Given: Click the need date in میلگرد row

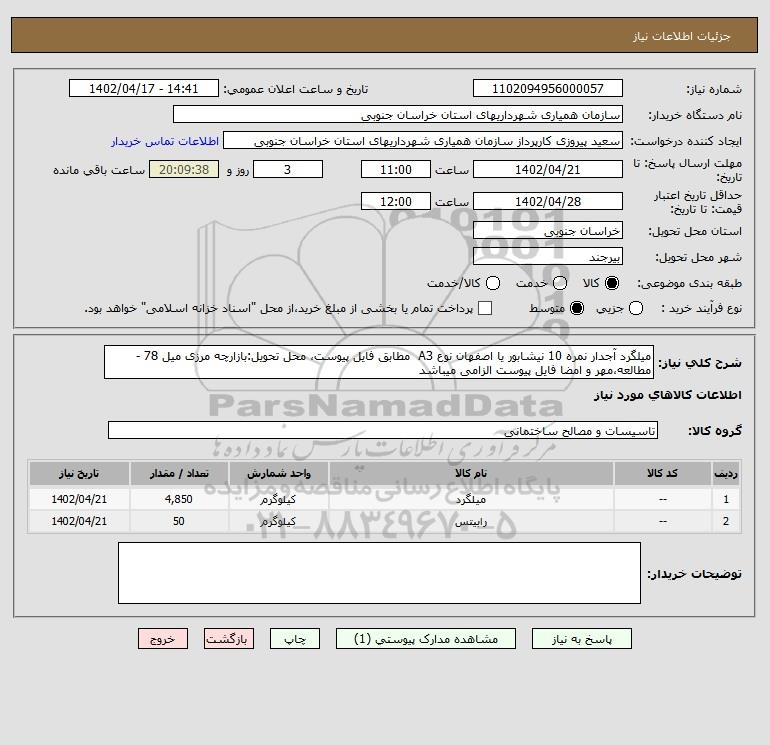Looking at the screenshot, I should [79, 499].
